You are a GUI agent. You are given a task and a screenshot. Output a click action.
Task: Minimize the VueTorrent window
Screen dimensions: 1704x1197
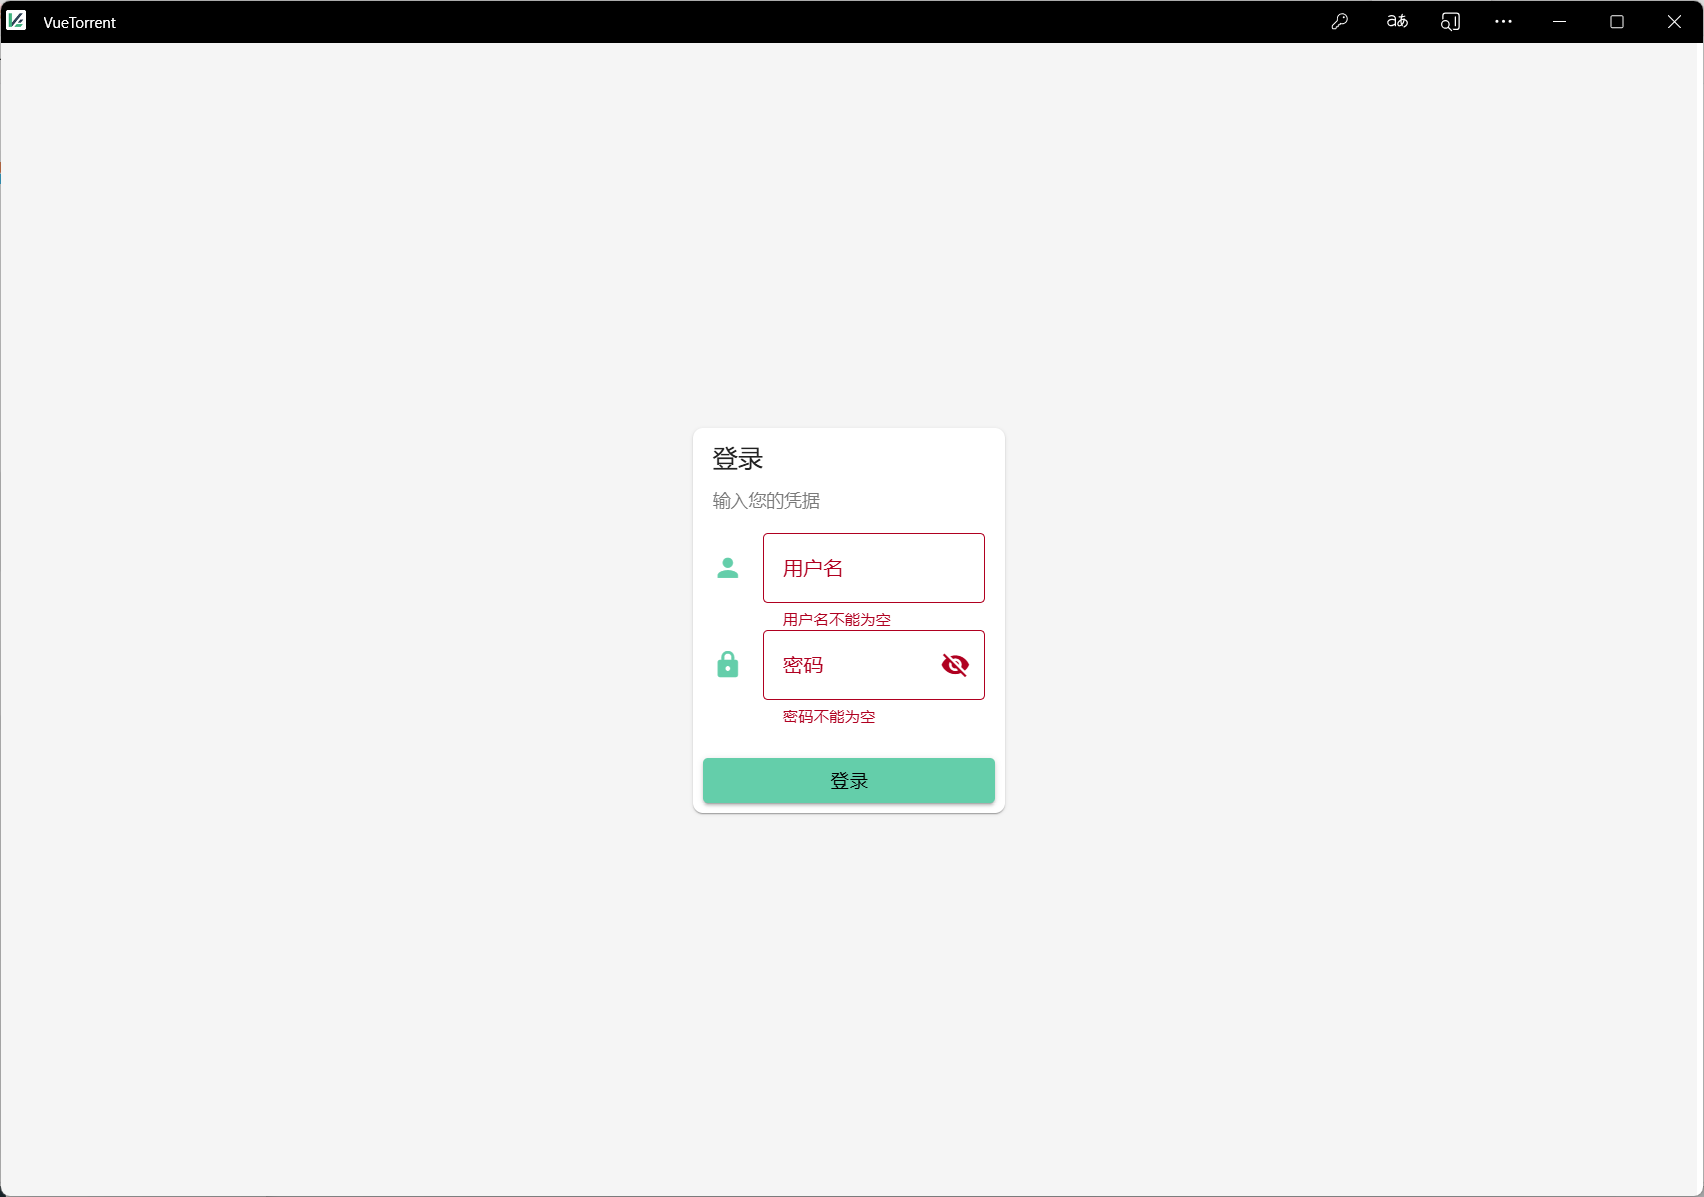point(1559,21)
